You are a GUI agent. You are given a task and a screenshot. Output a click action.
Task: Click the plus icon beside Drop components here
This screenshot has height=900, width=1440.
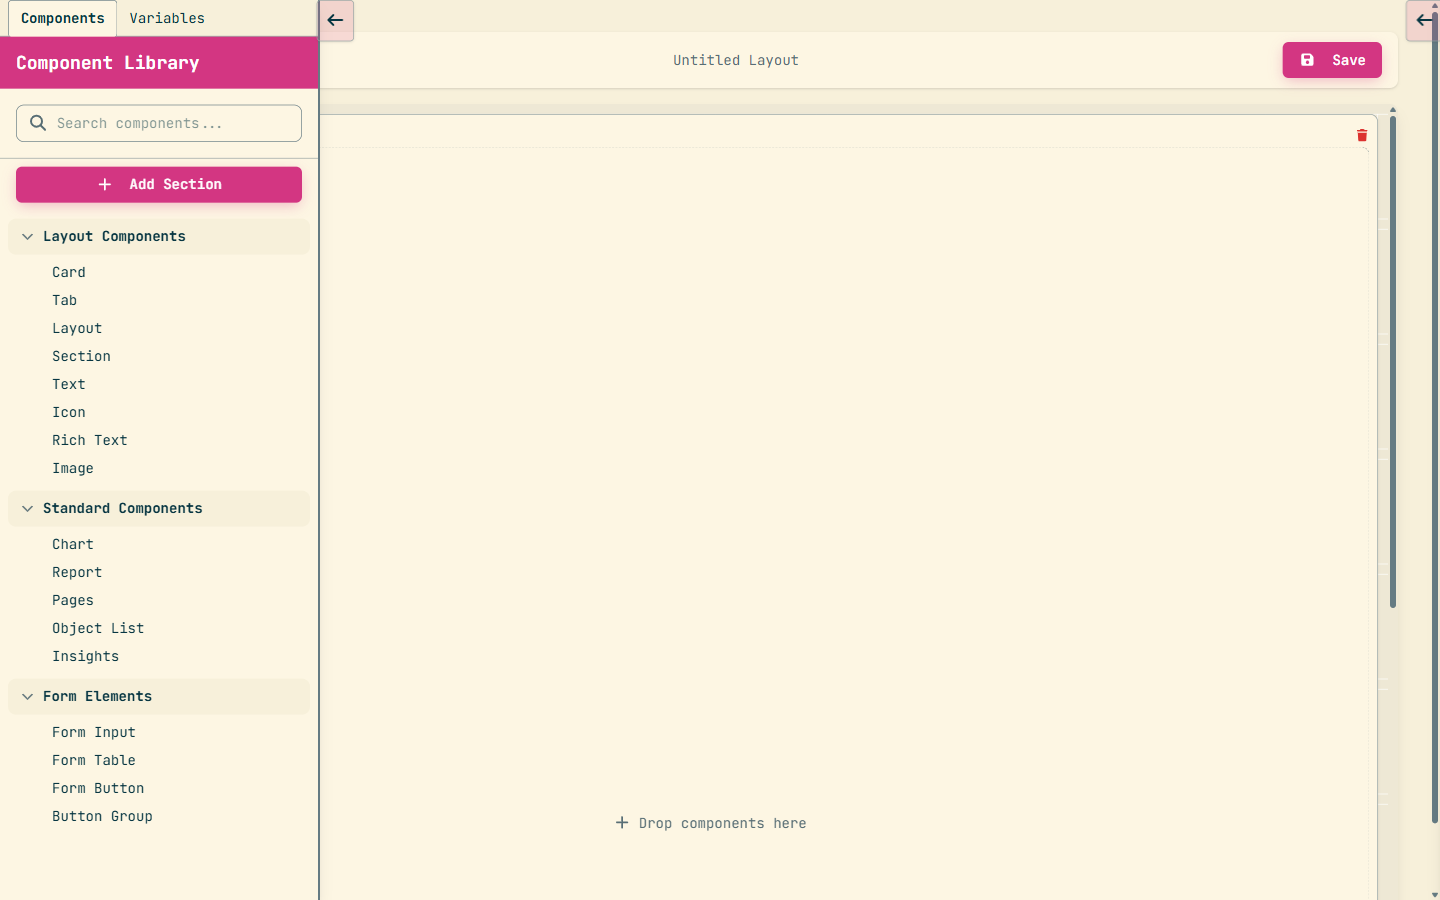coord(622,822)
